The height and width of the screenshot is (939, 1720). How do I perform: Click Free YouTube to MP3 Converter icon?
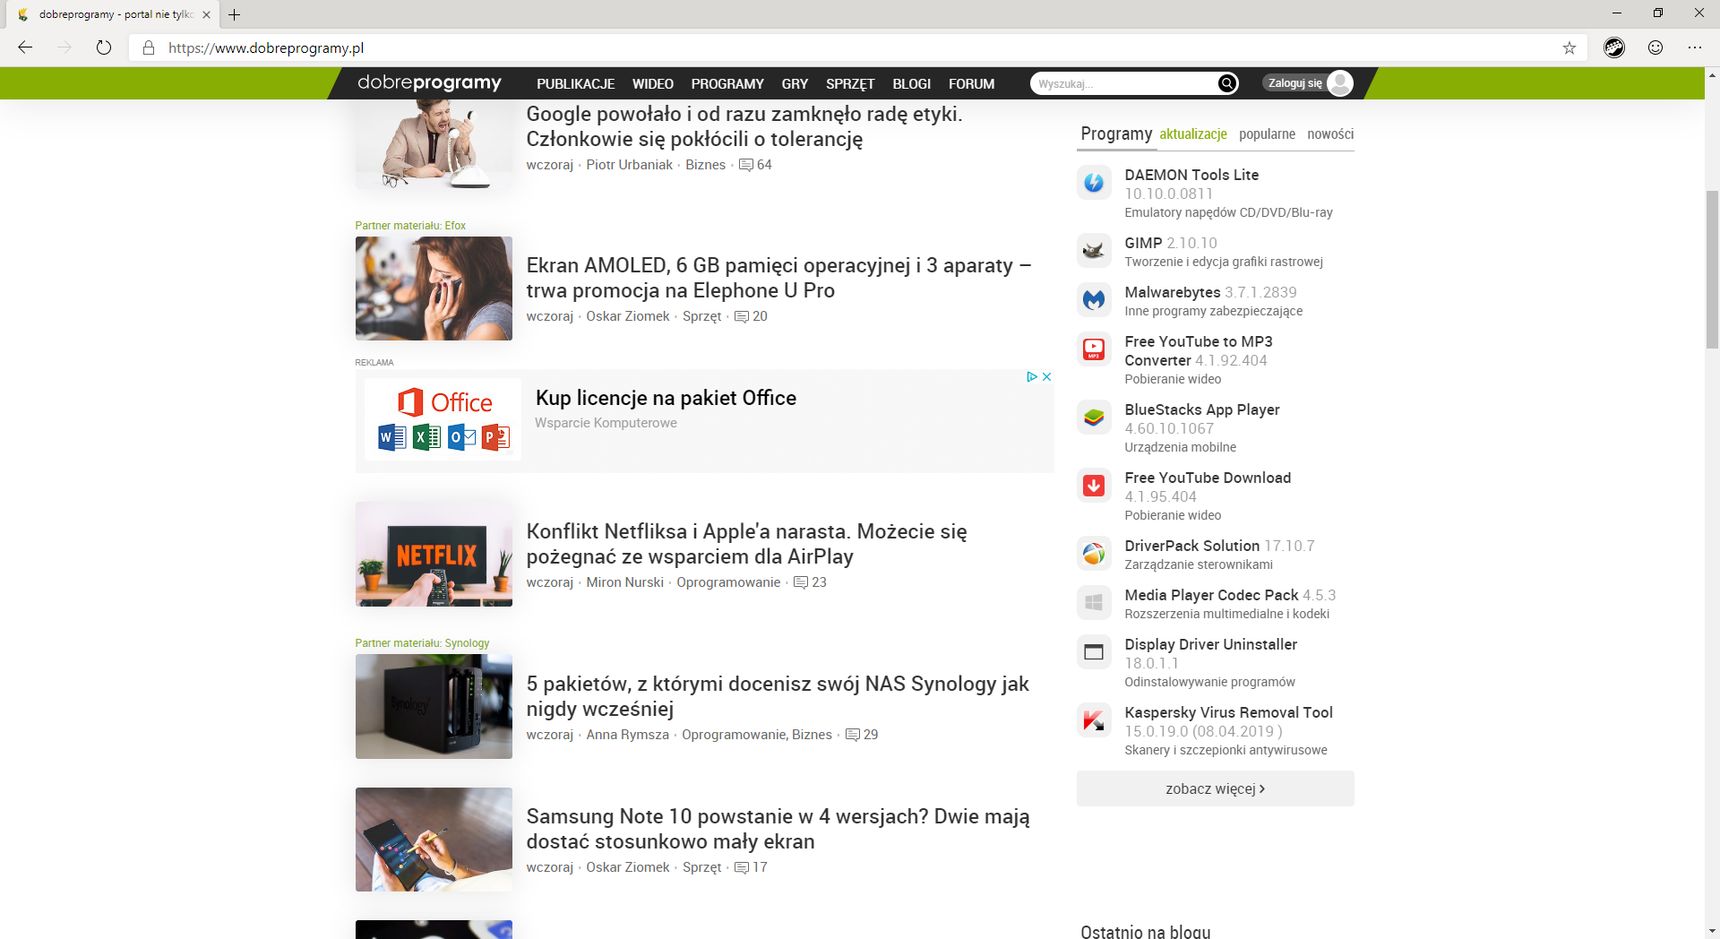coord(1094,349)
